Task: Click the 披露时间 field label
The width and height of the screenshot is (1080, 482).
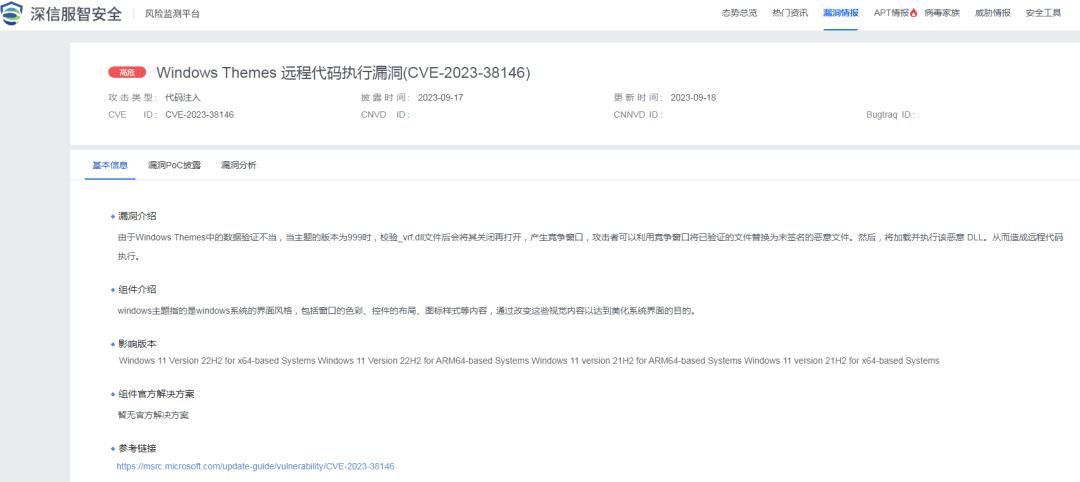Action: 386,98
